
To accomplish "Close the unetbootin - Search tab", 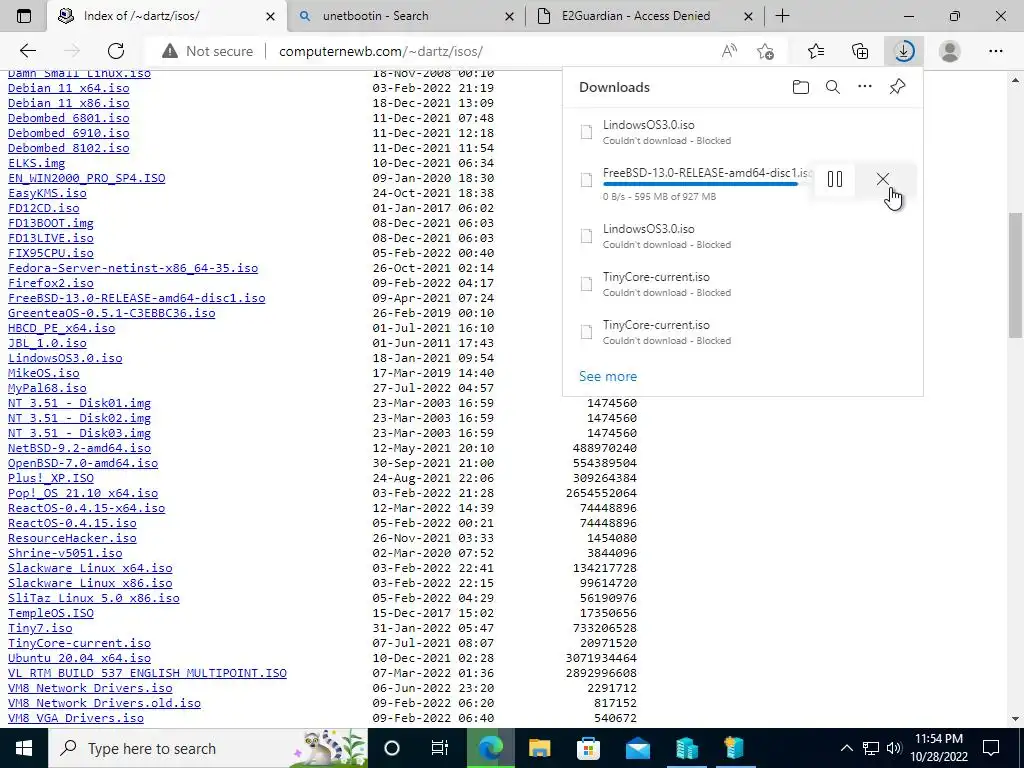I will 510,16.
